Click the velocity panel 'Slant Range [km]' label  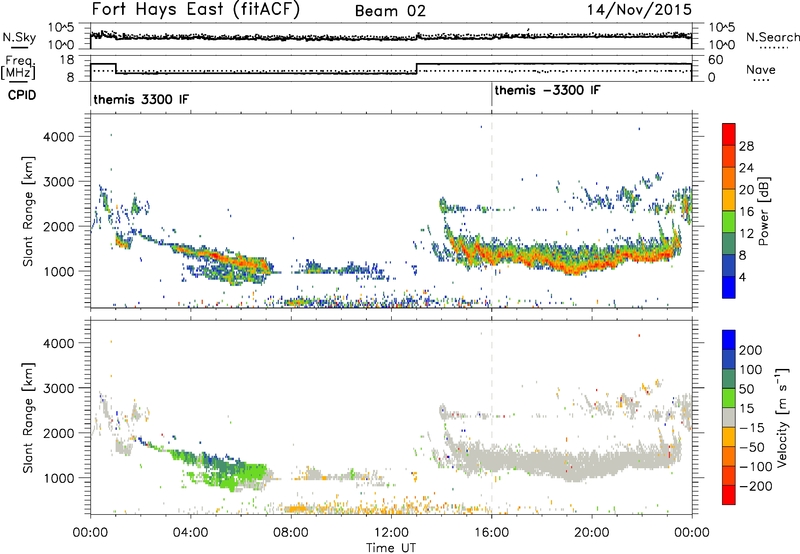28,417
